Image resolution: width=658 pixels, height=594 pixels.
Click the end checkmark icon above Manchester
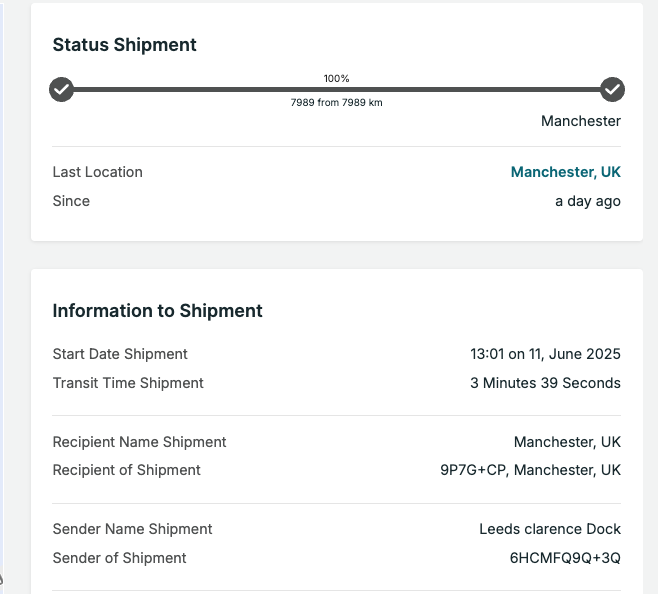point(612,90)
